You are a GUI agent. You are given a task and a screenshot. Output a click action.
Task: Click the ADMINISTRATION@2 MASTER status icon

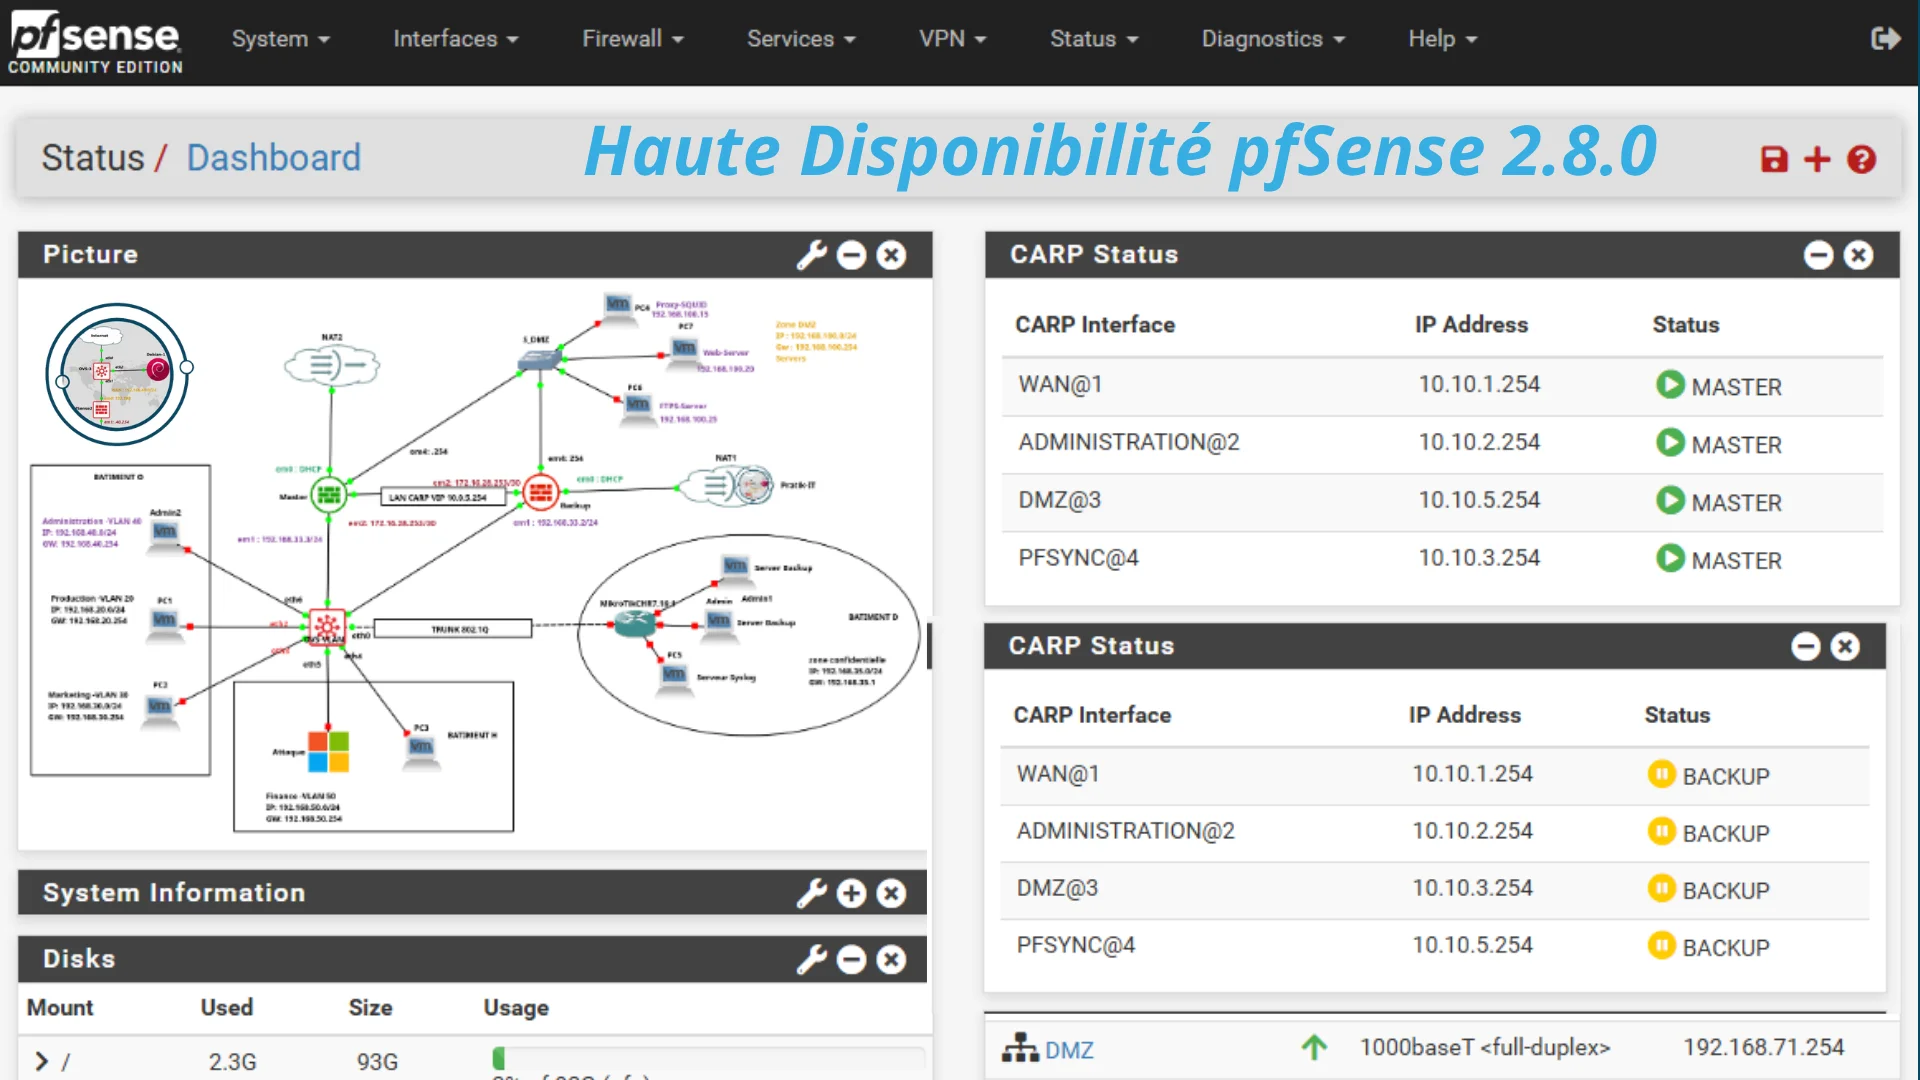(x=1670, y=442)
